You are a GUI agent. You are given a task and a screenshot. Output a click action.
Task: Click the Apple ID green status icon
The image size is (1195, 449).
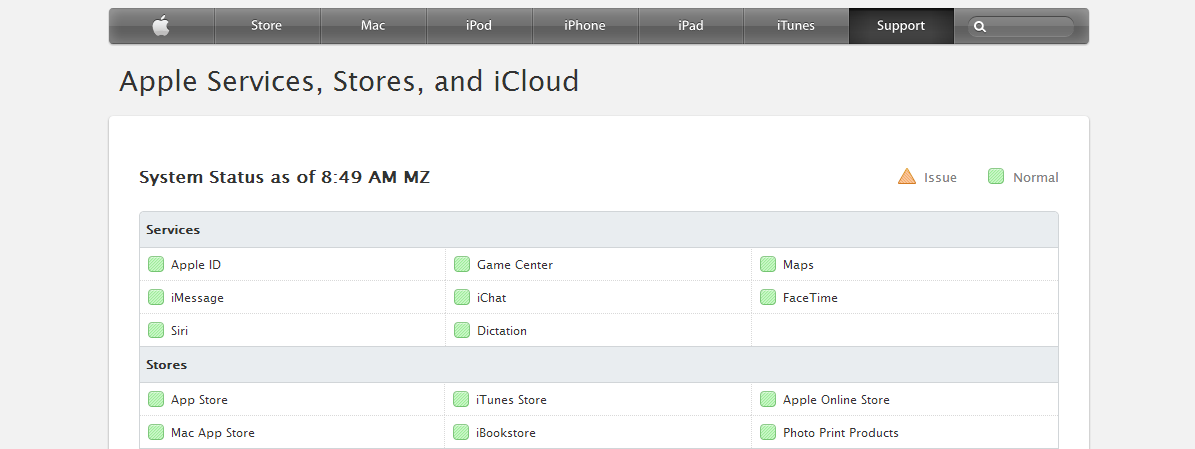(156, 265)
